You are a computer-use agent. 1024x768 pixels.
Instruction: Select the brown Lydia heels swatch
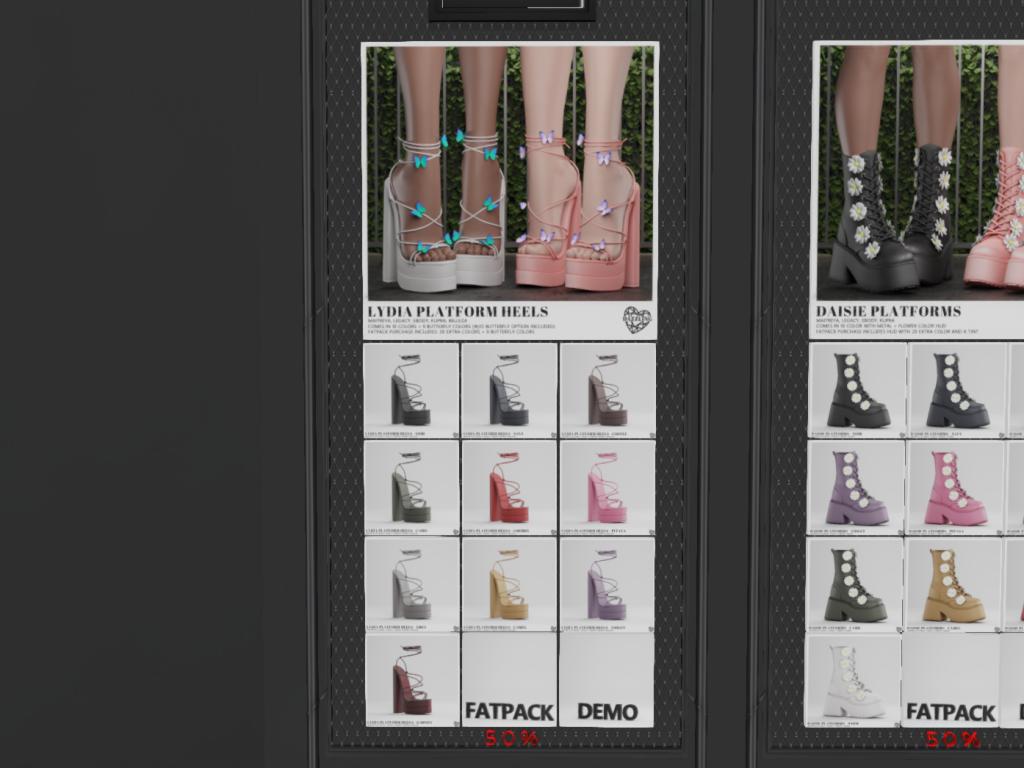[x=607, y=390]
